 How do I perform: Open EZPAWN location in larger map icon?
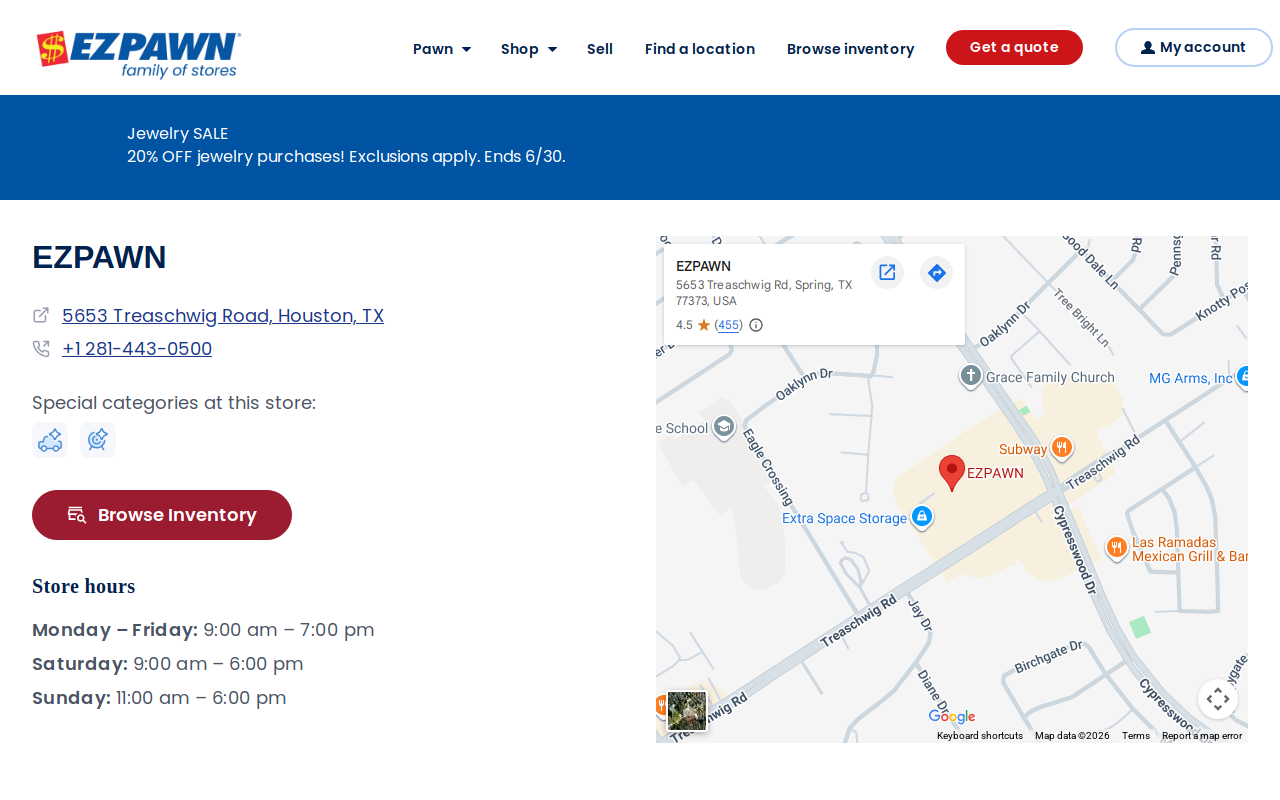click(887, 272)
